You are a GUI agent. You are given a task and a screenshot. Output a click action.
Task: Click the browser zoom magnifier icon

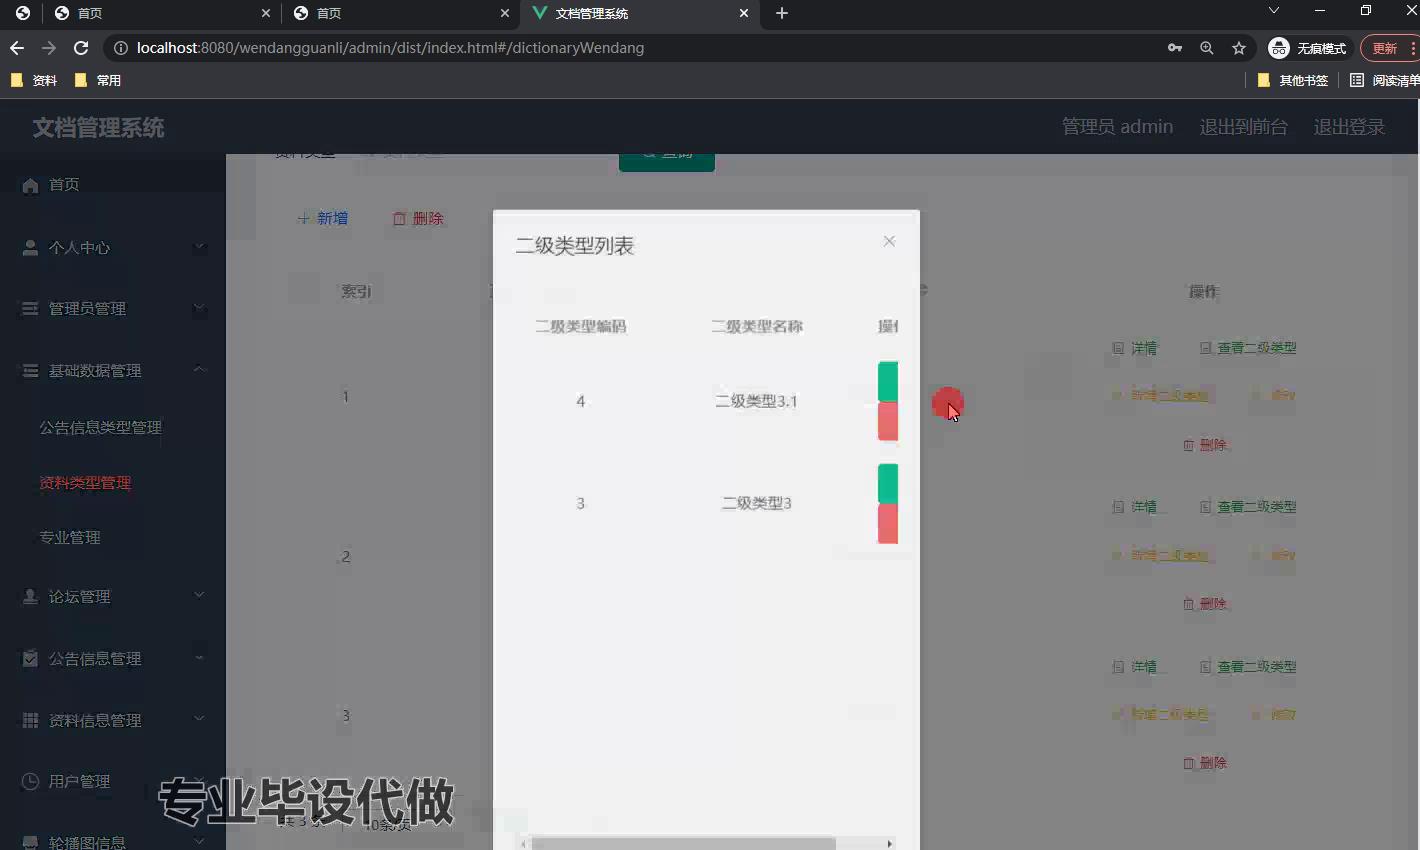(x=1207, y=48)
